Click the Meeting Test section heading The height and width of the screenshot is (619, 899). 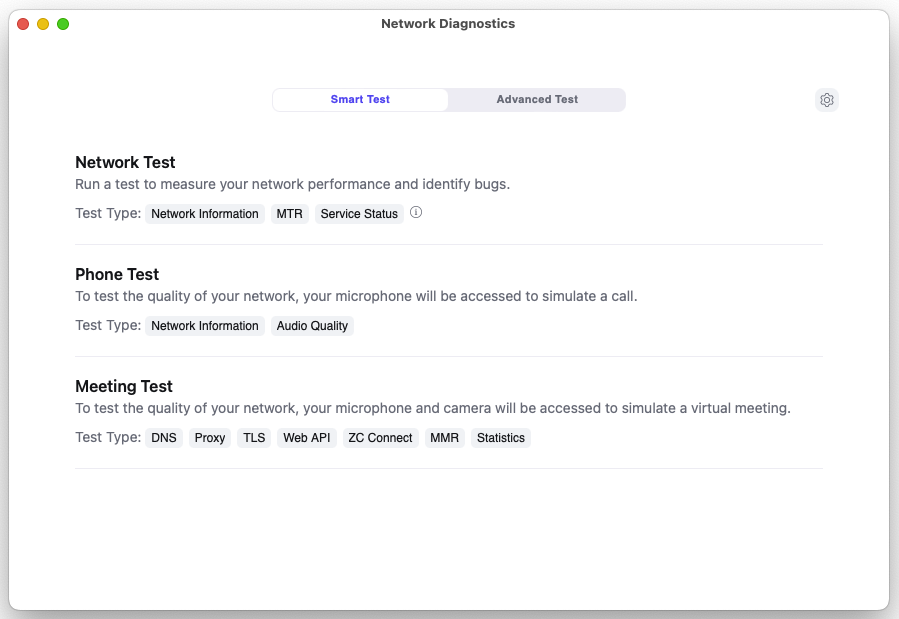pyautogui.click(x=124, y=386)
